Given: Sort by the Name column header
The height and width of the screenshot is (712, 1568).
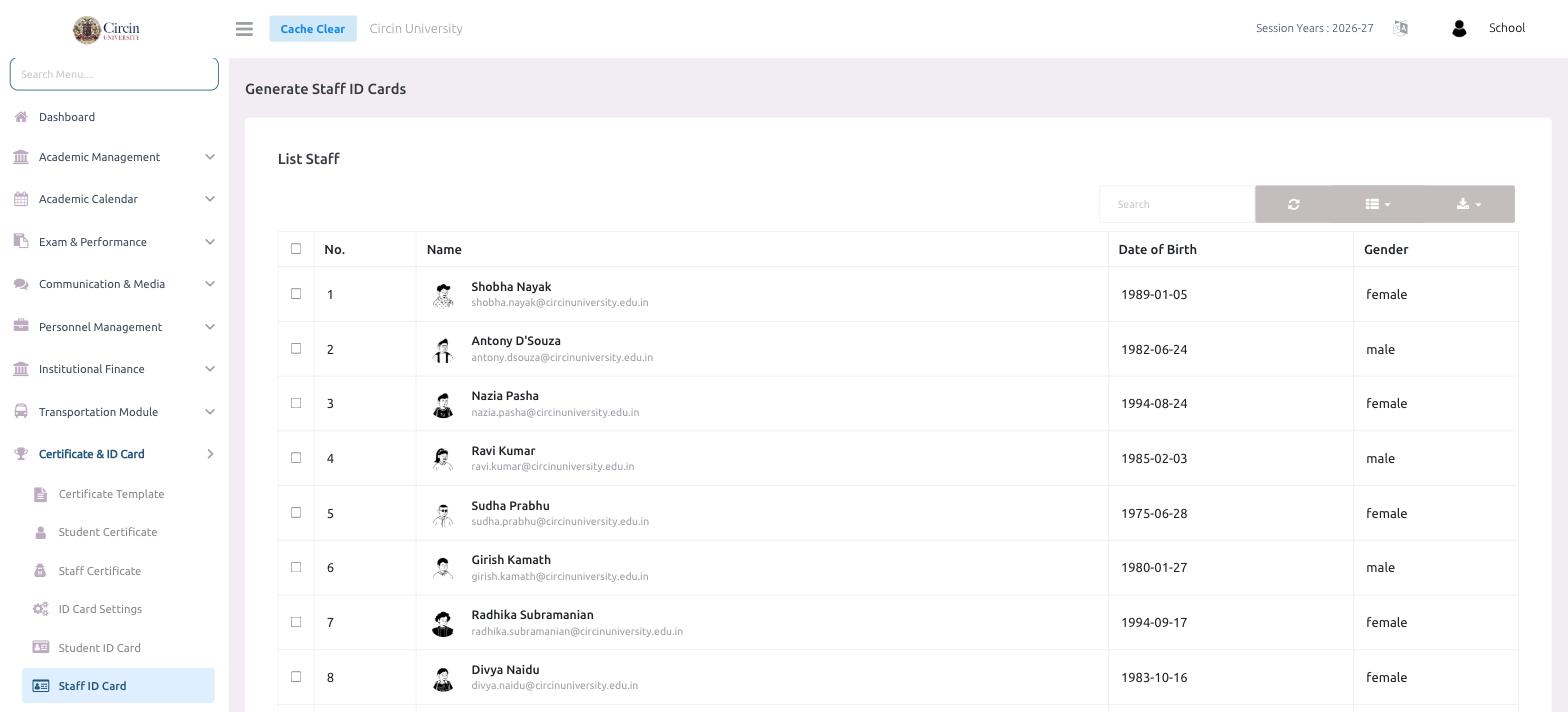Looking at the screenshot, I should (444, 249).
